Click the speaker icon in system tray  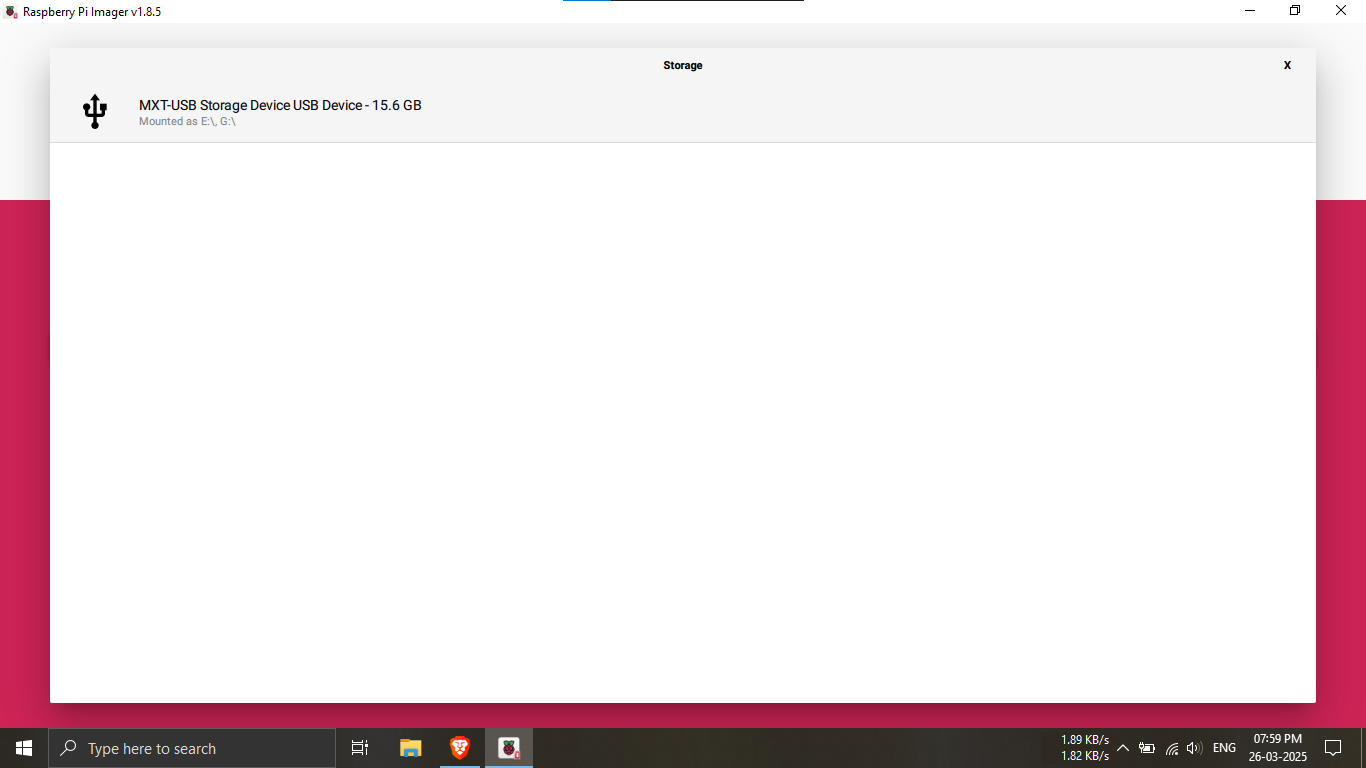[x=1194, y=747]
